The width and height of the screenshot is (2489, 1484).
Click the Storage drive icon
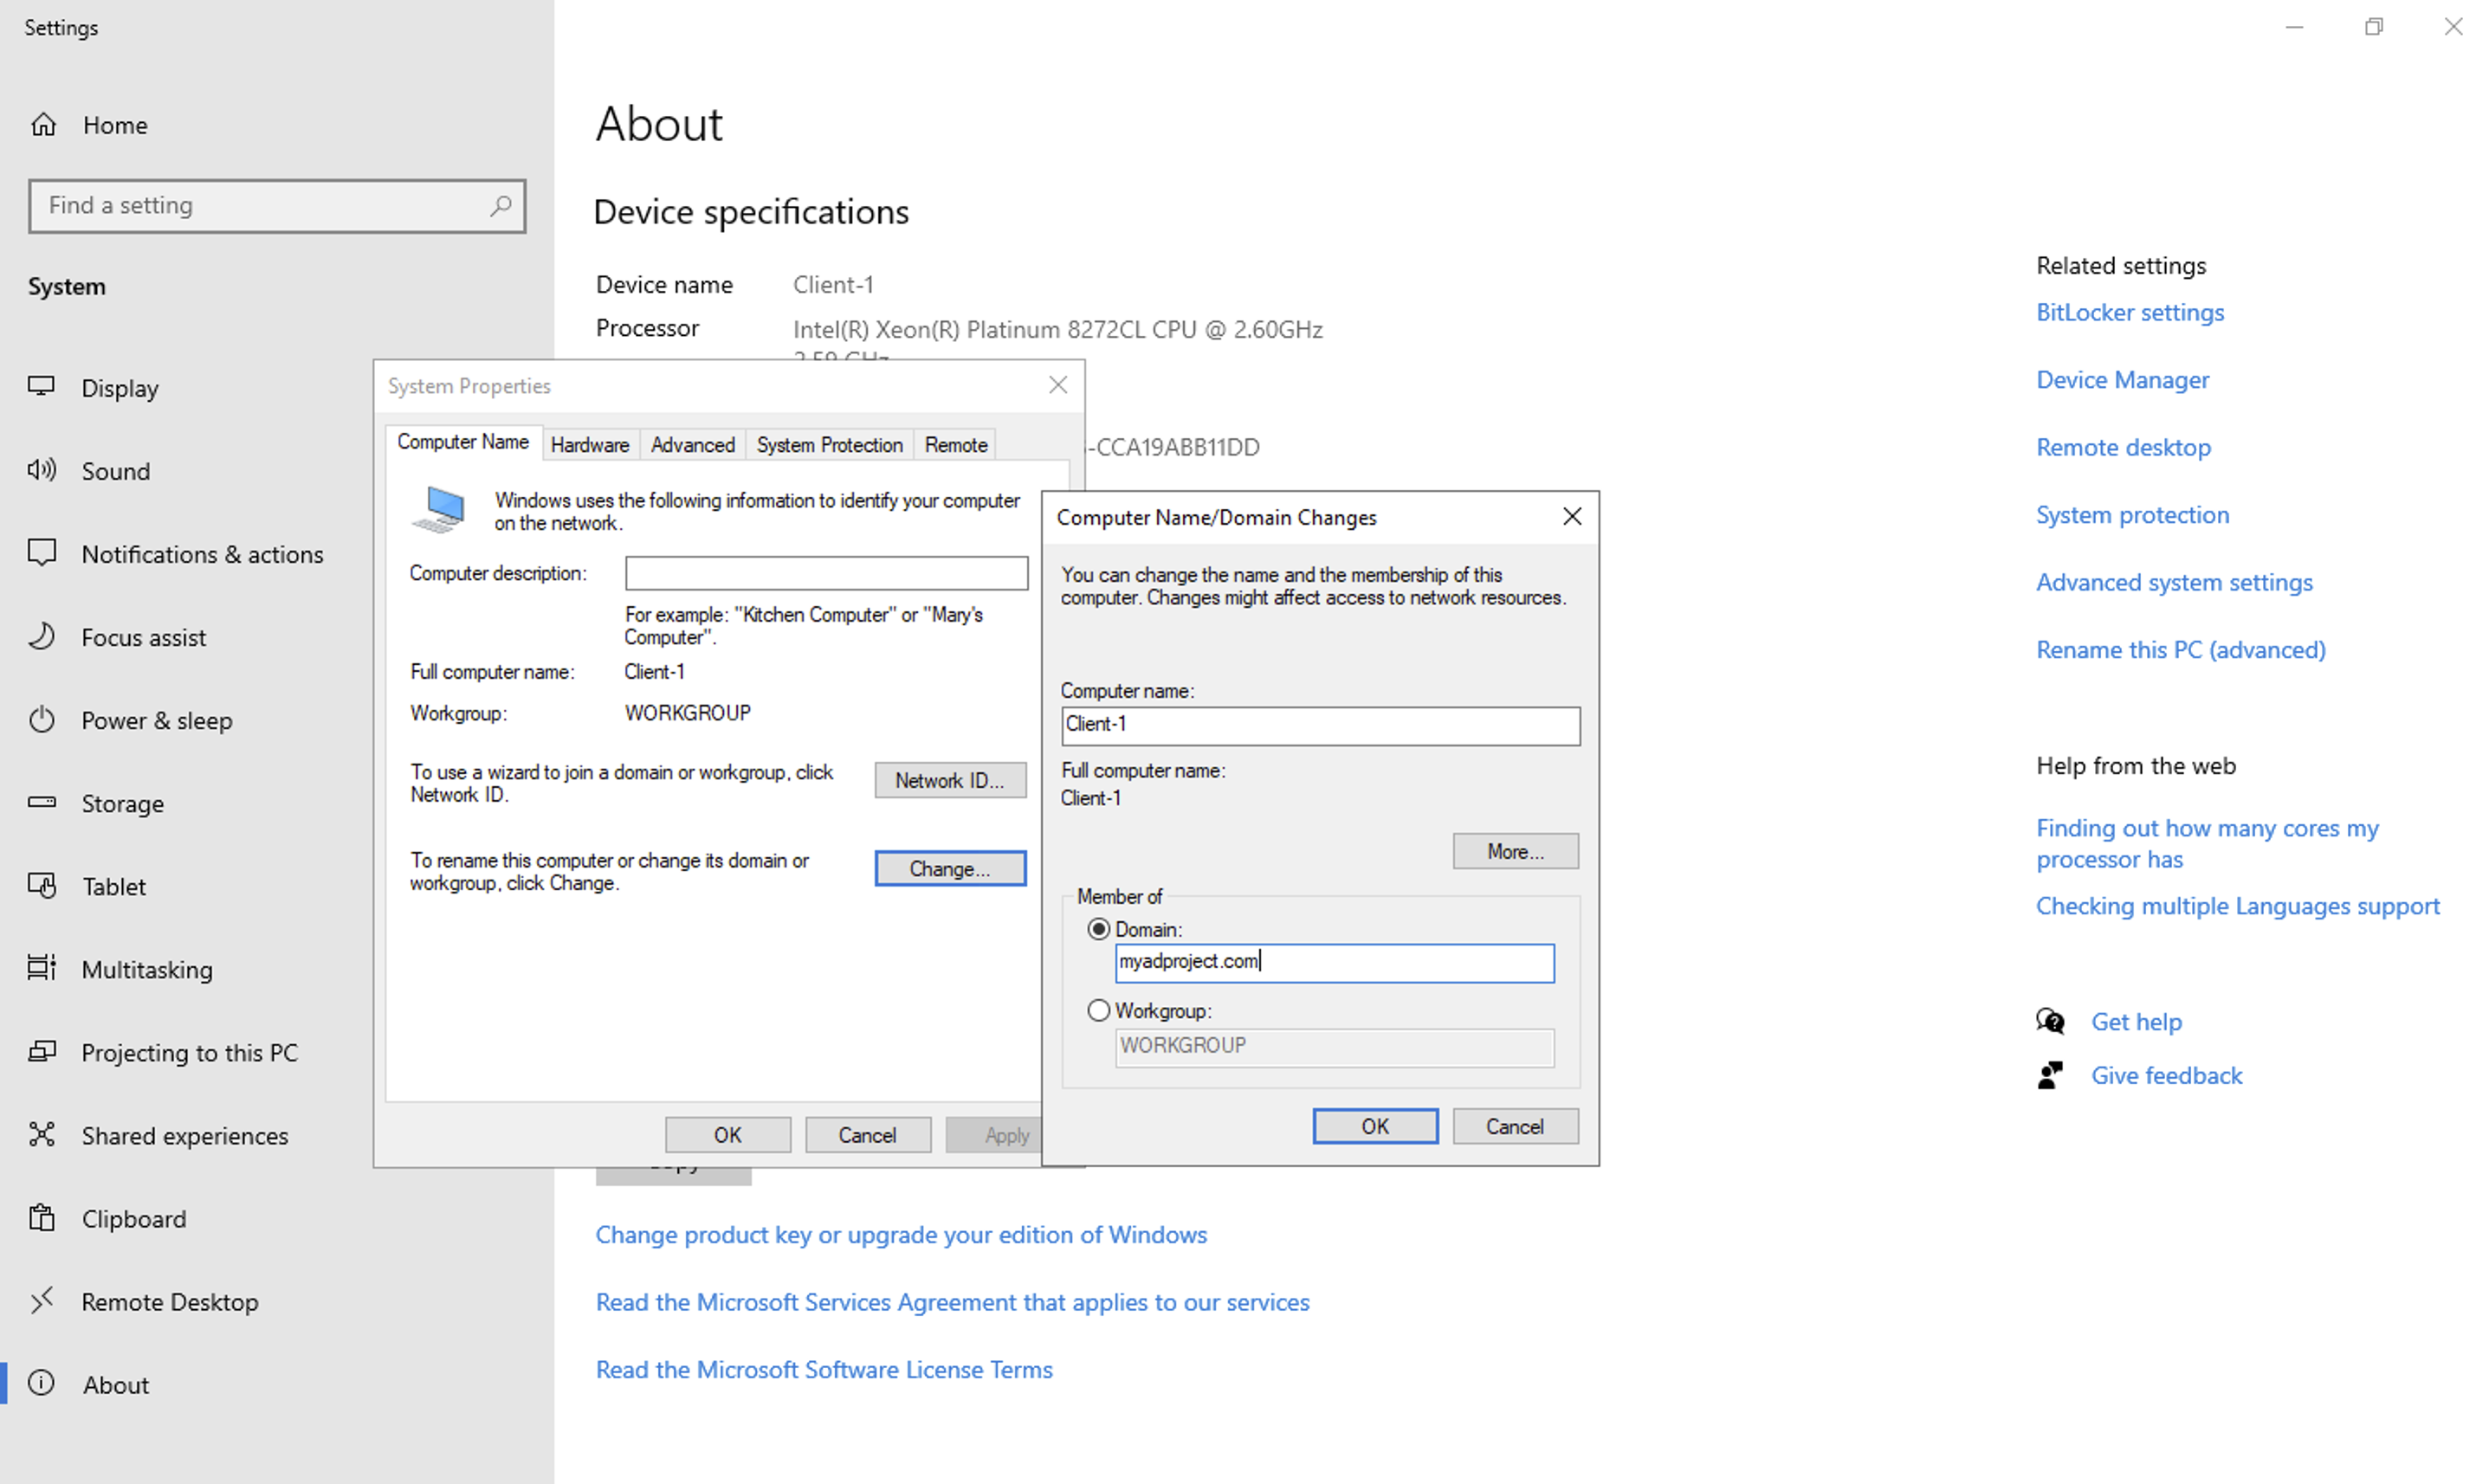pyautogui.click(x=41, y=802)
